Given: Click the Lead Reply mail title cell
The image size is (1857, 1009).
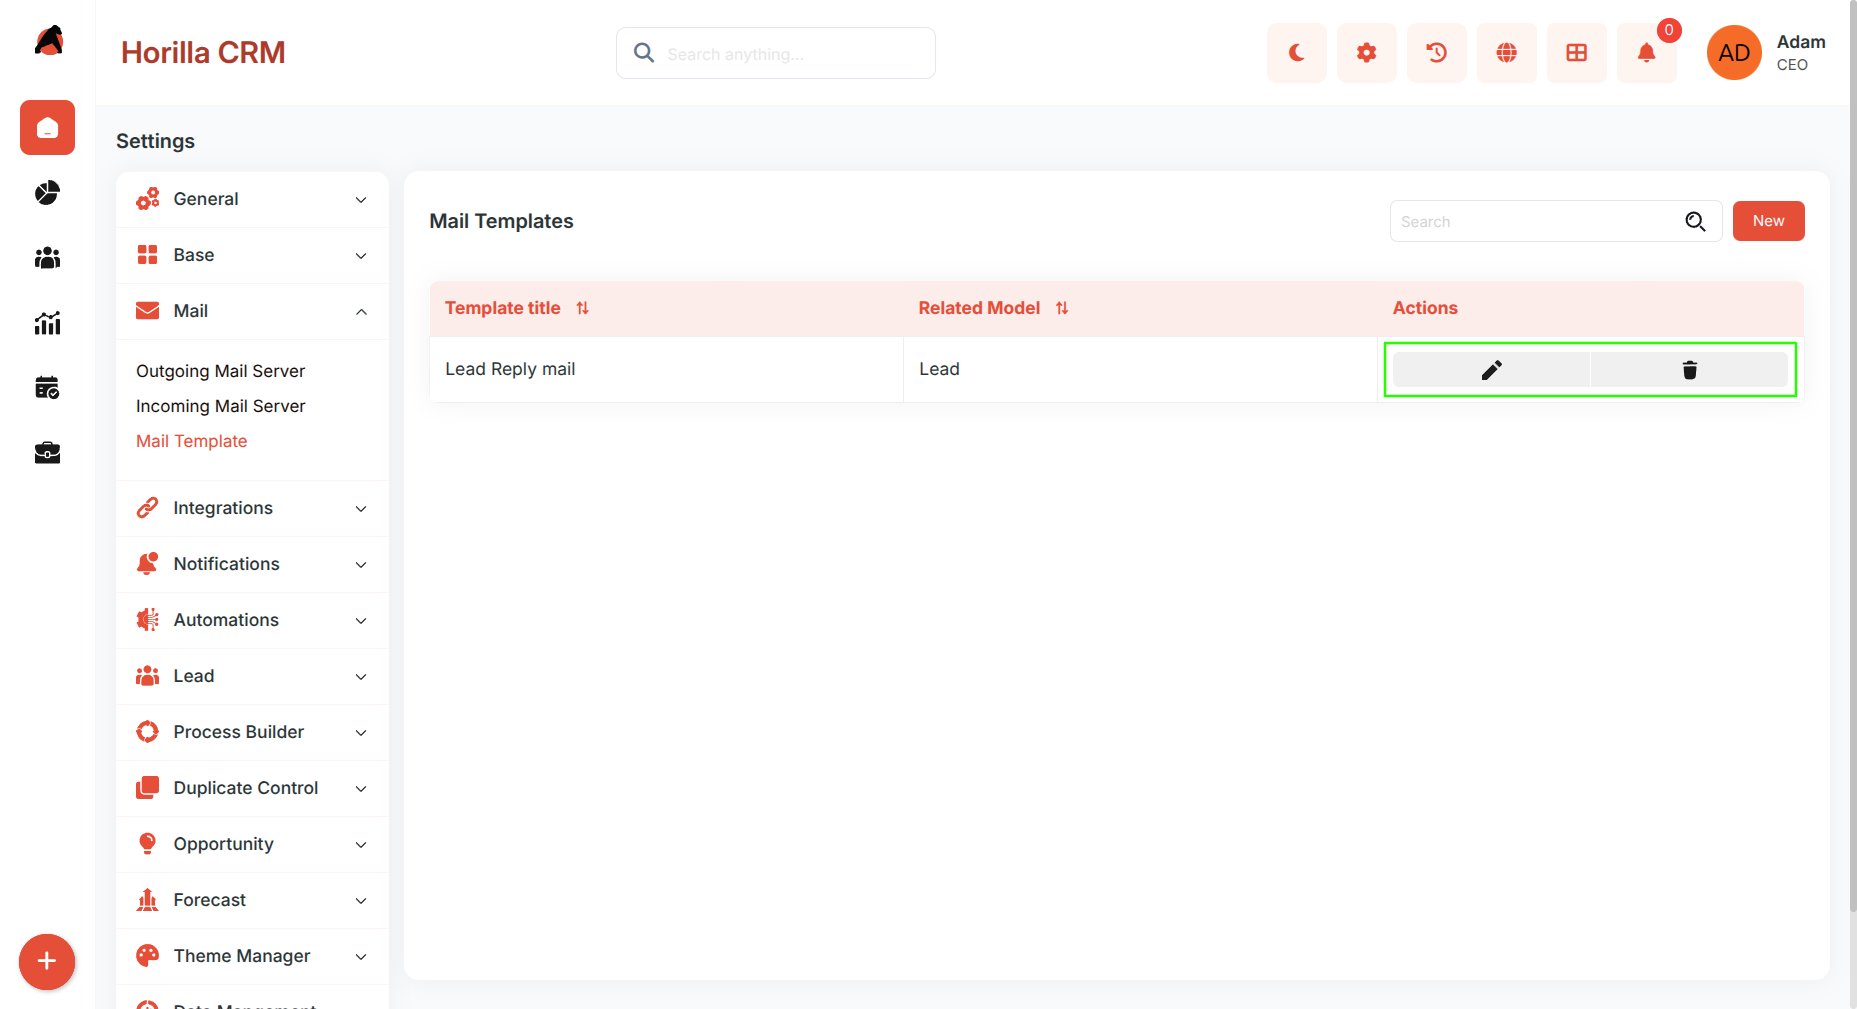Looking at the screenshot, I should [666, 369].
